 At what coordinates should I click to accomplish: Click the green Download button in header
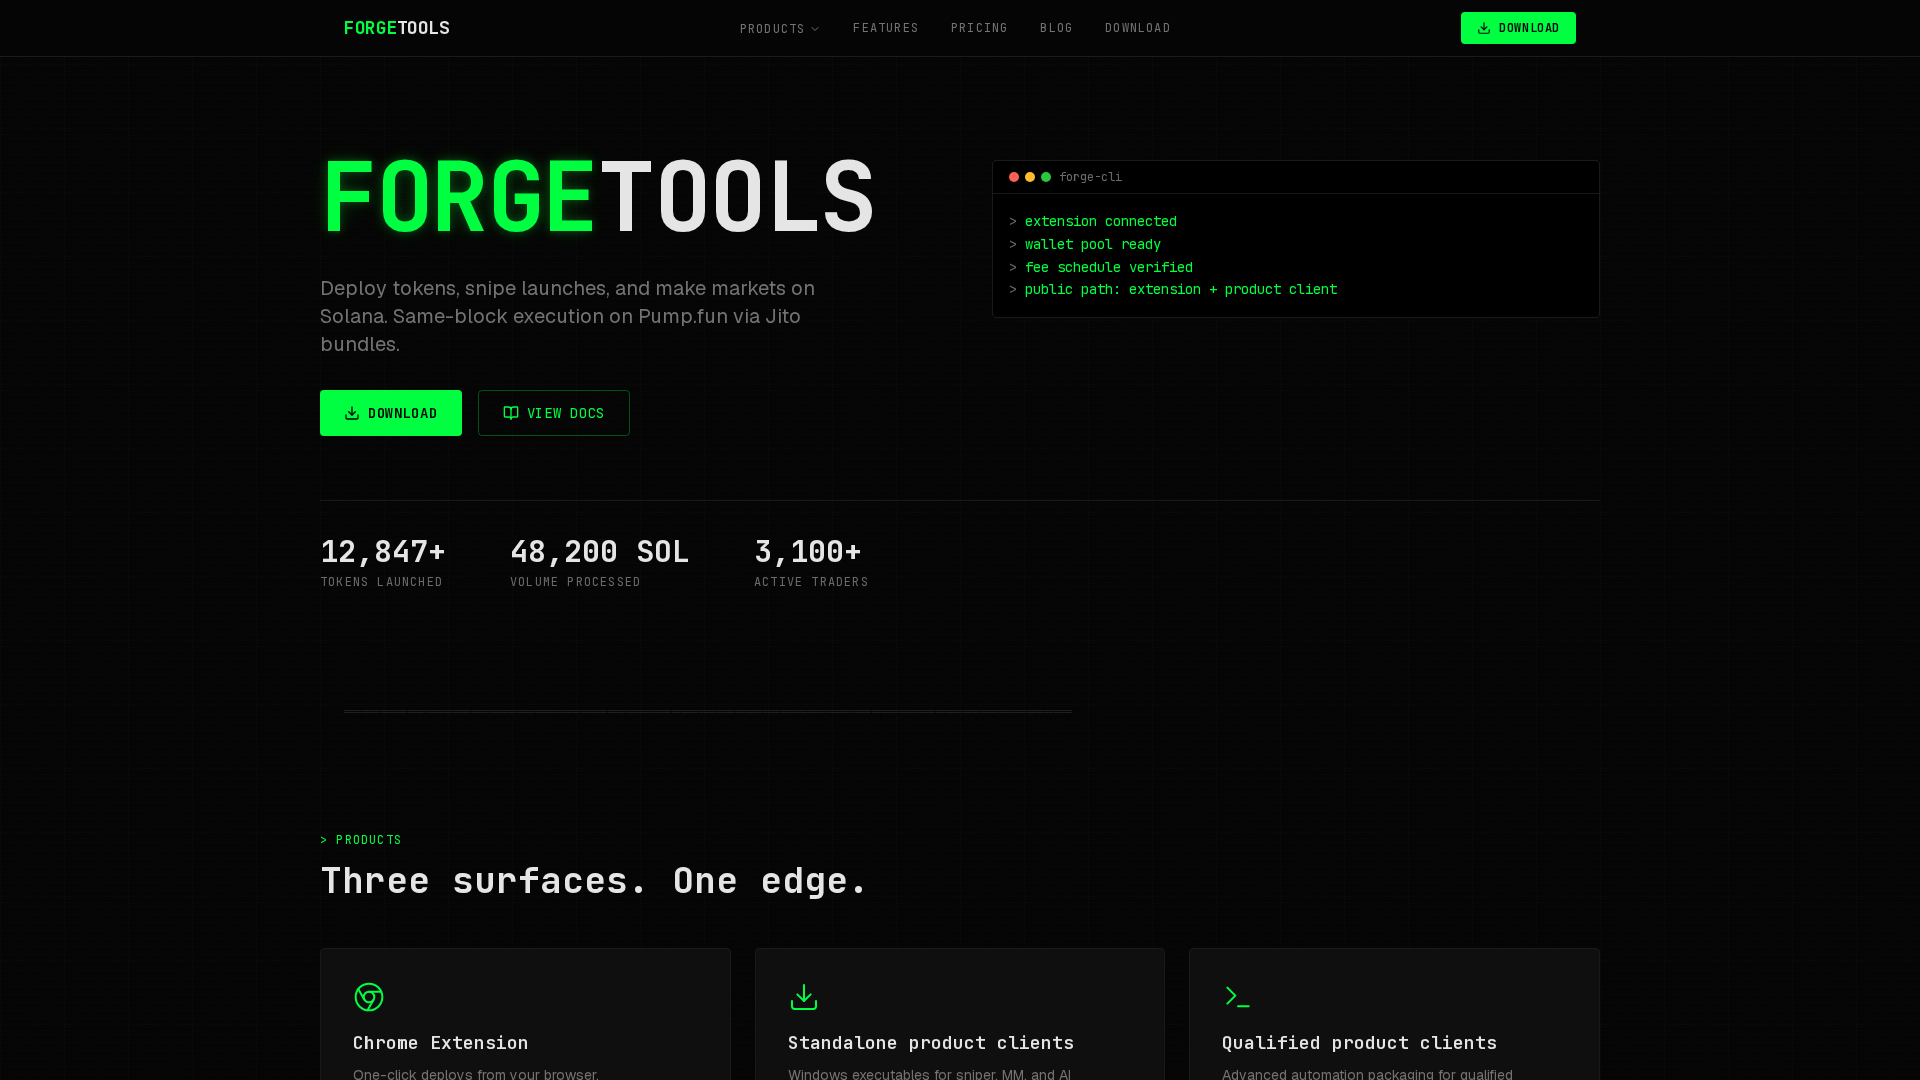click(1518, 28)
